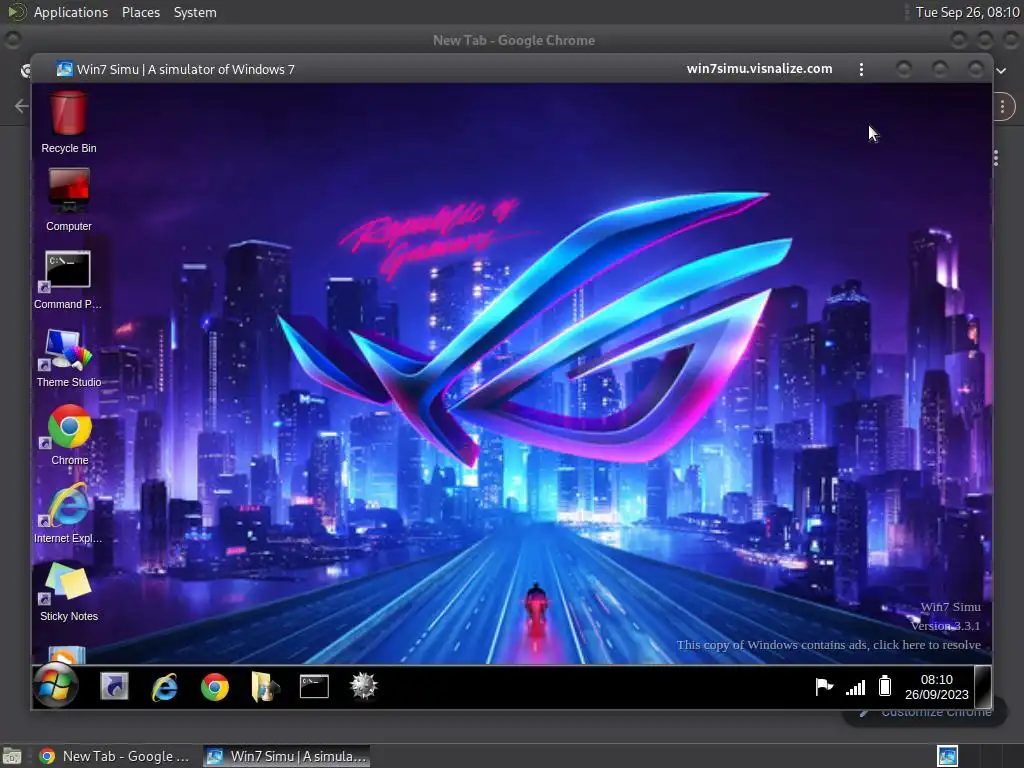Open the Sticky Notes desktop shortcut
Viewport: 1024px width, 768px height.
tap(69, 592)
